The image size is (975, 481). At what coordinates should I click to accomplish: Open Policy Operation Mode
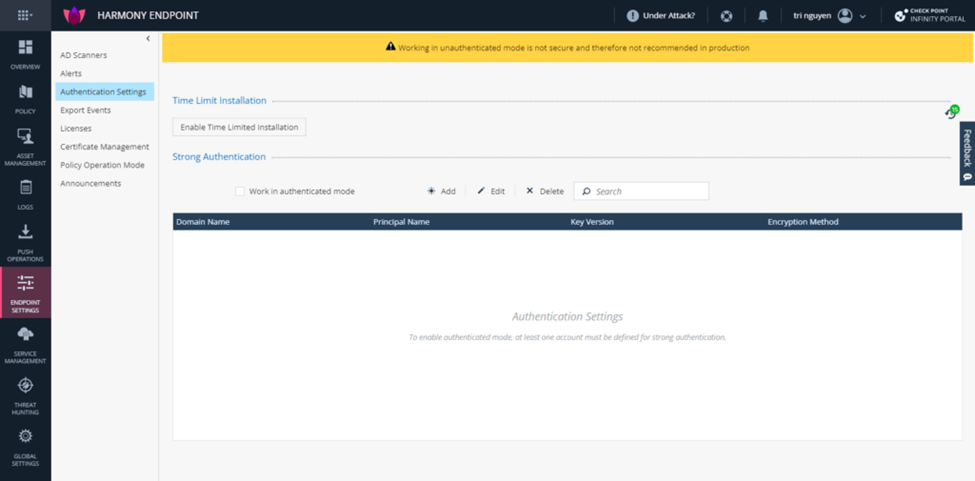(x=102, y=165)
